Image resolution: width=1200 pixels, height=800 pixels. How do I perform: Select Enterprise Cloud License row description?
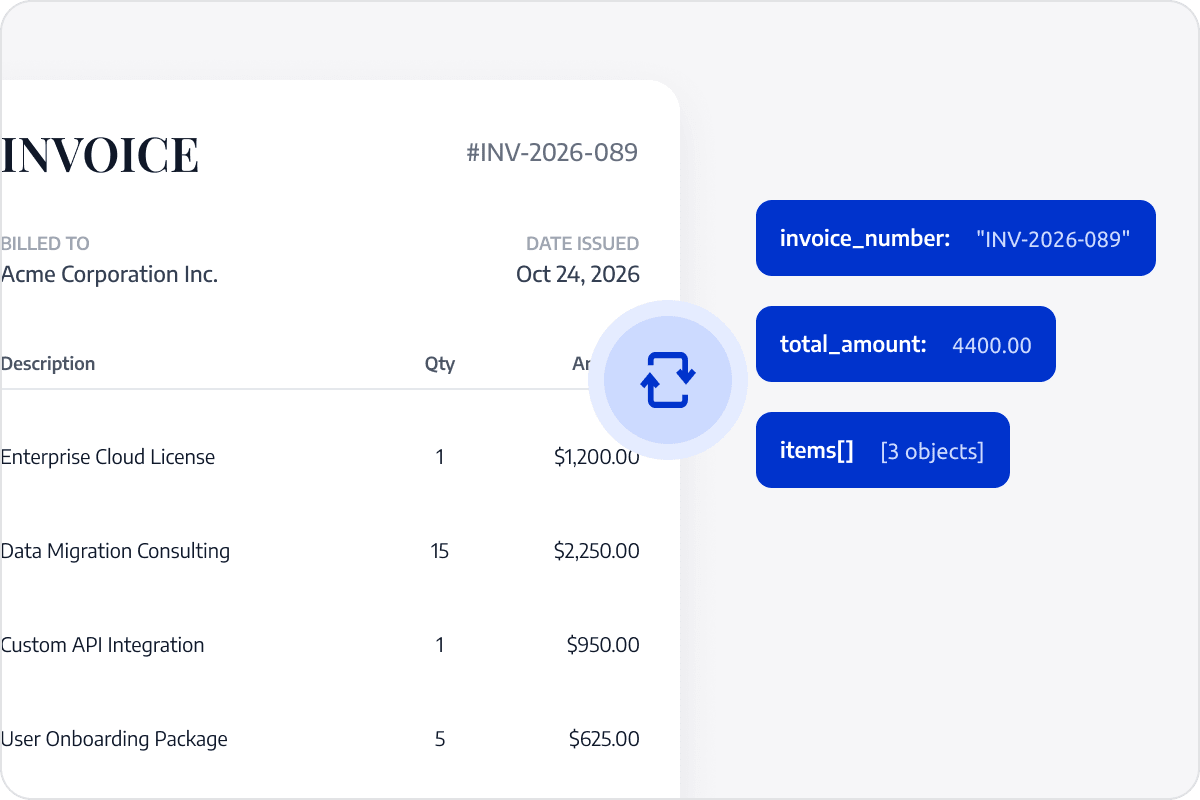pyautogui.click(x=108, y=457)
